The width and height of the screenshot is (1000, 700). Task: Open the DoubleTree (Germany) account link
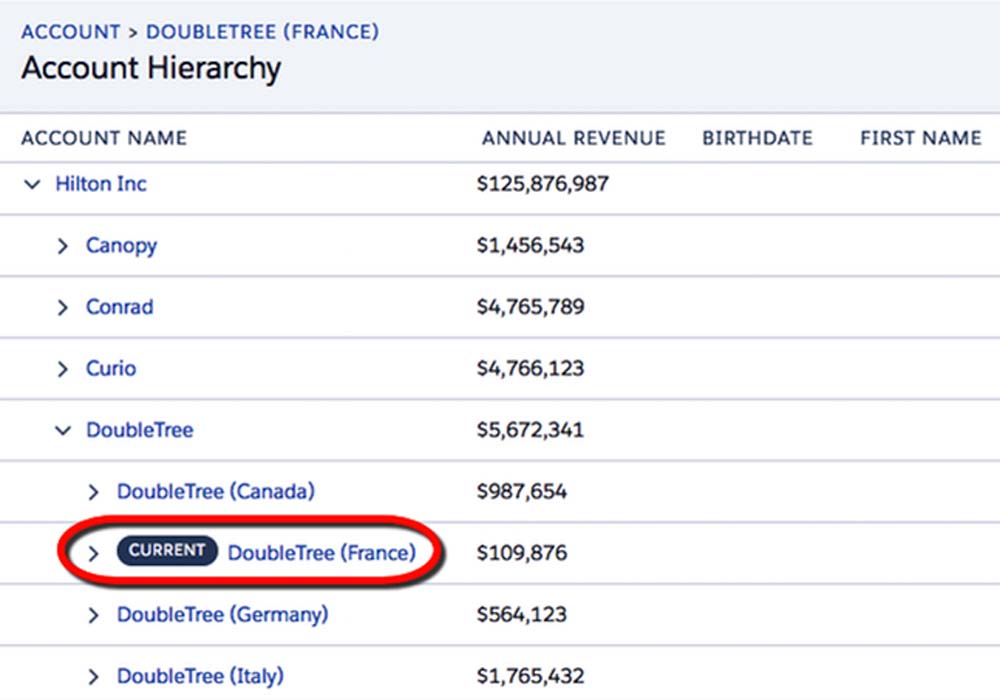[222, 615]
